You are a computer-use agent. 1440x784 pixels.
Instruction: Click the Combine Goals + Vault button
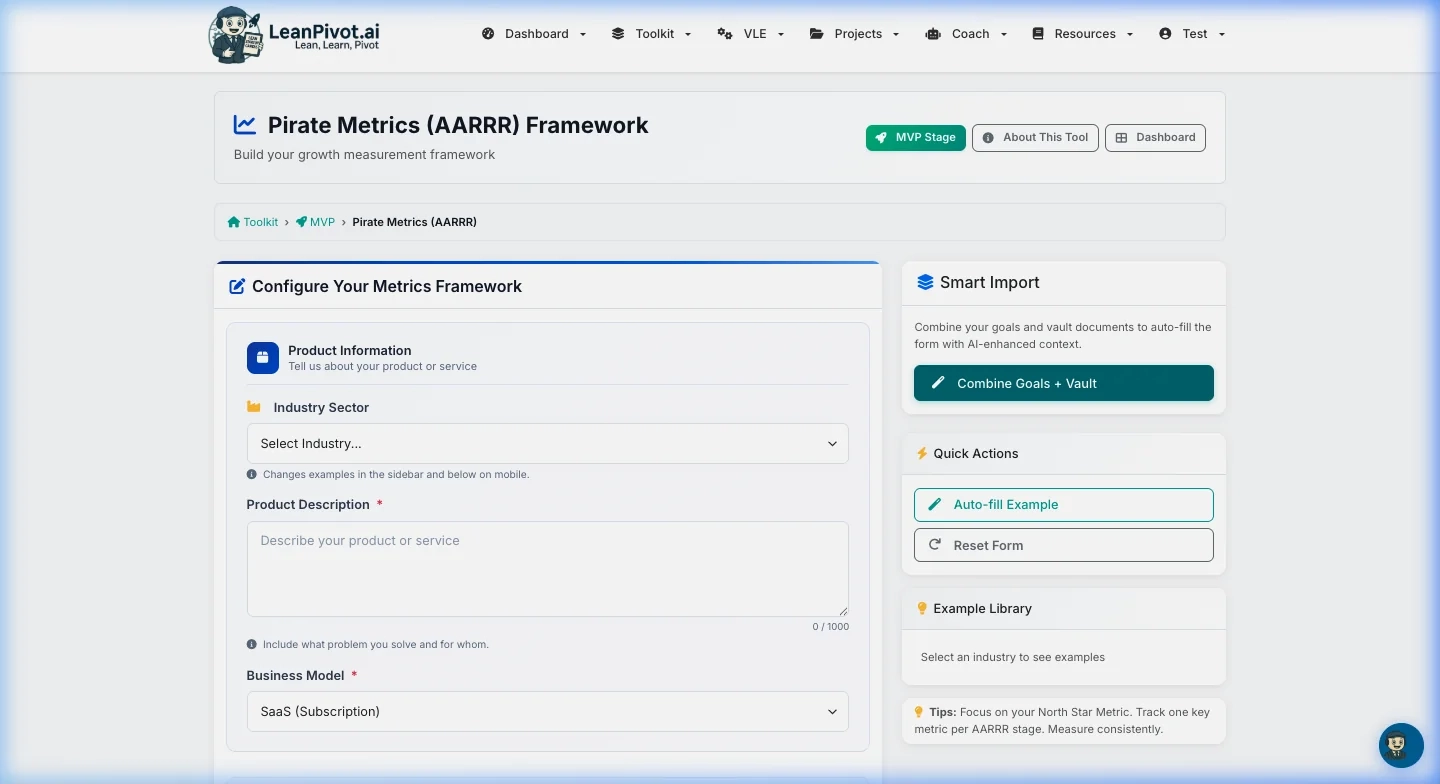1063,383
